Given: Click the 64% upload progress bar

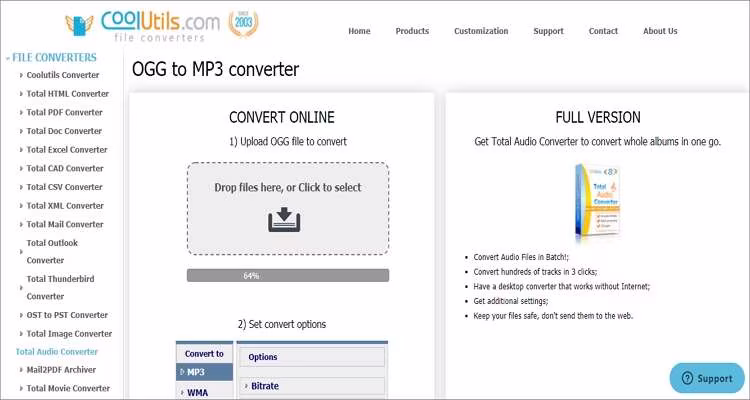Looking at the screenshot, I should [287, 276].
